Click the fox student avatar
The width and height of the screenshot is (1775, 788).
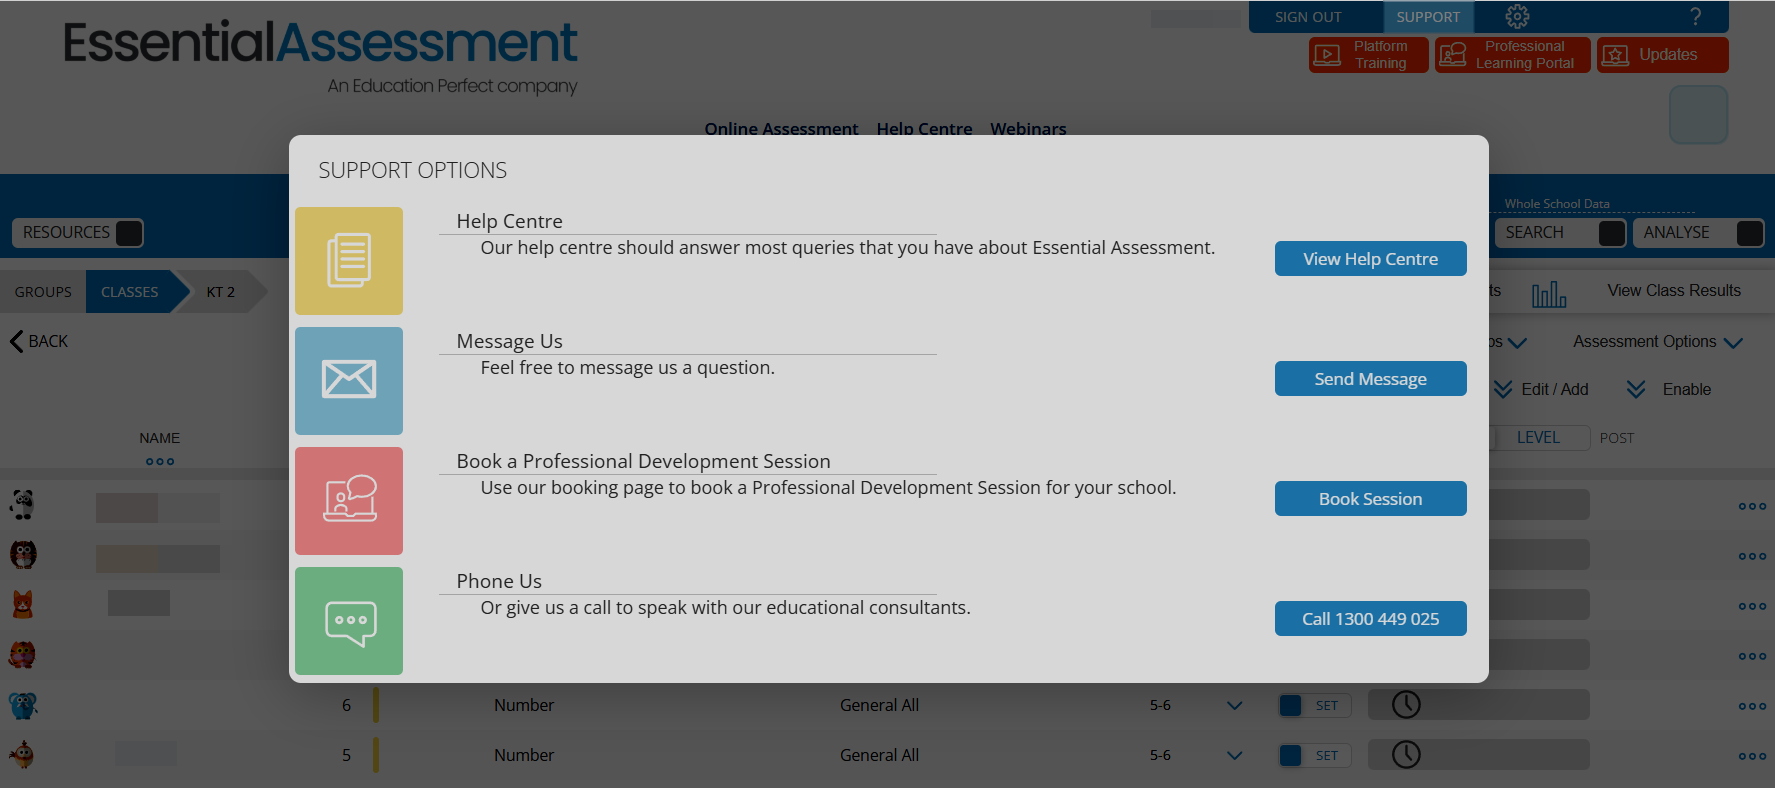[x=23, y=605]
